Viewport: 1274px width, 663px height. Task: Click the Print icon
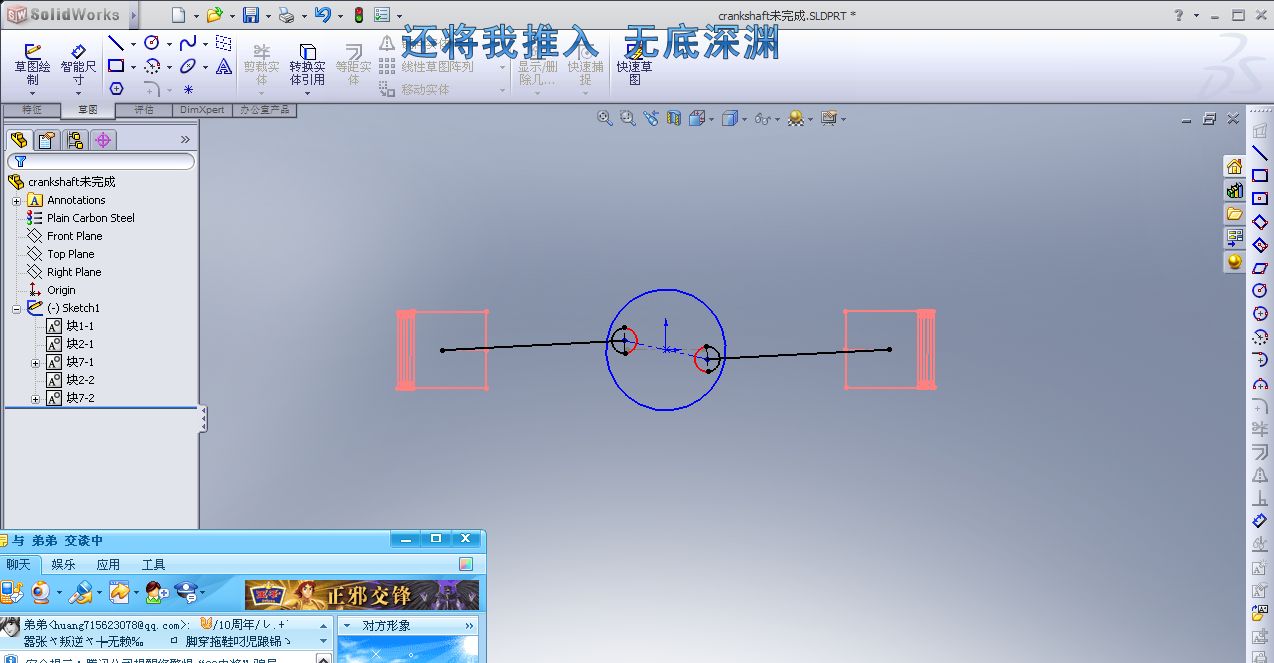(x=286, y=15)
